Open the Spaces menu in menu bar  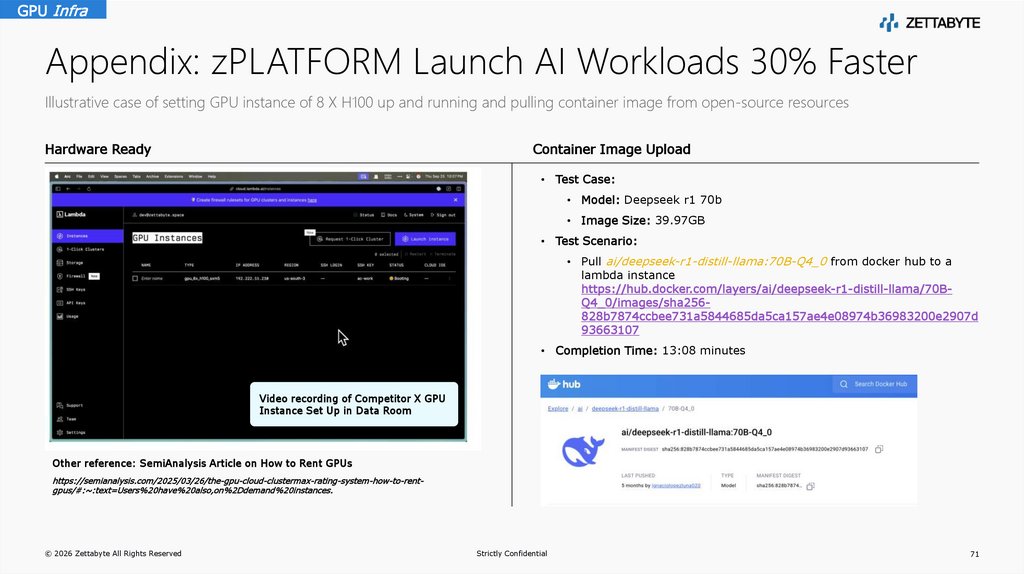pos(120,176)
